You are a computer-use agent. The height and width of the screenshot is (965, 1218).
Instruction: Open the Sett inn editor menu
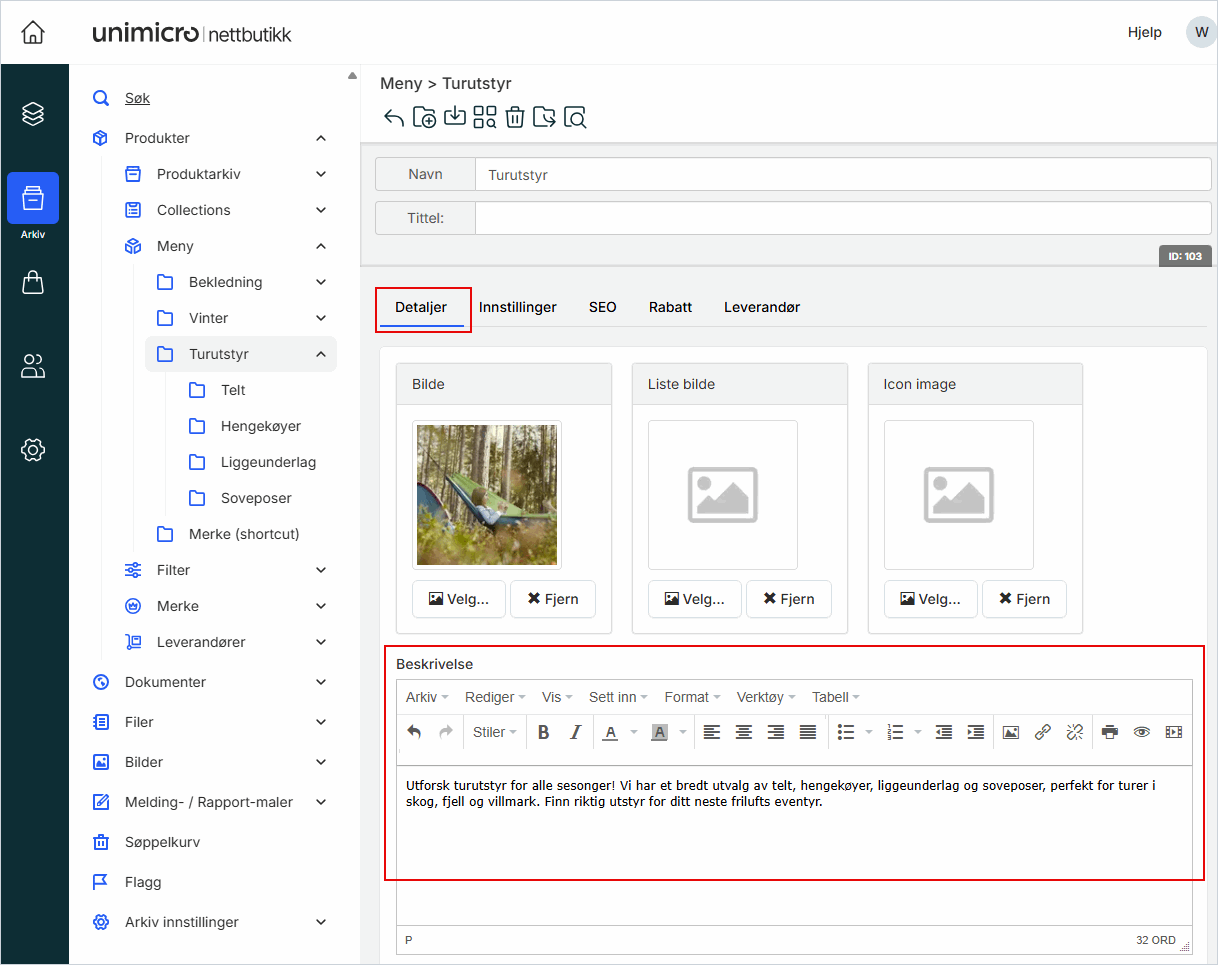[617, 697]
